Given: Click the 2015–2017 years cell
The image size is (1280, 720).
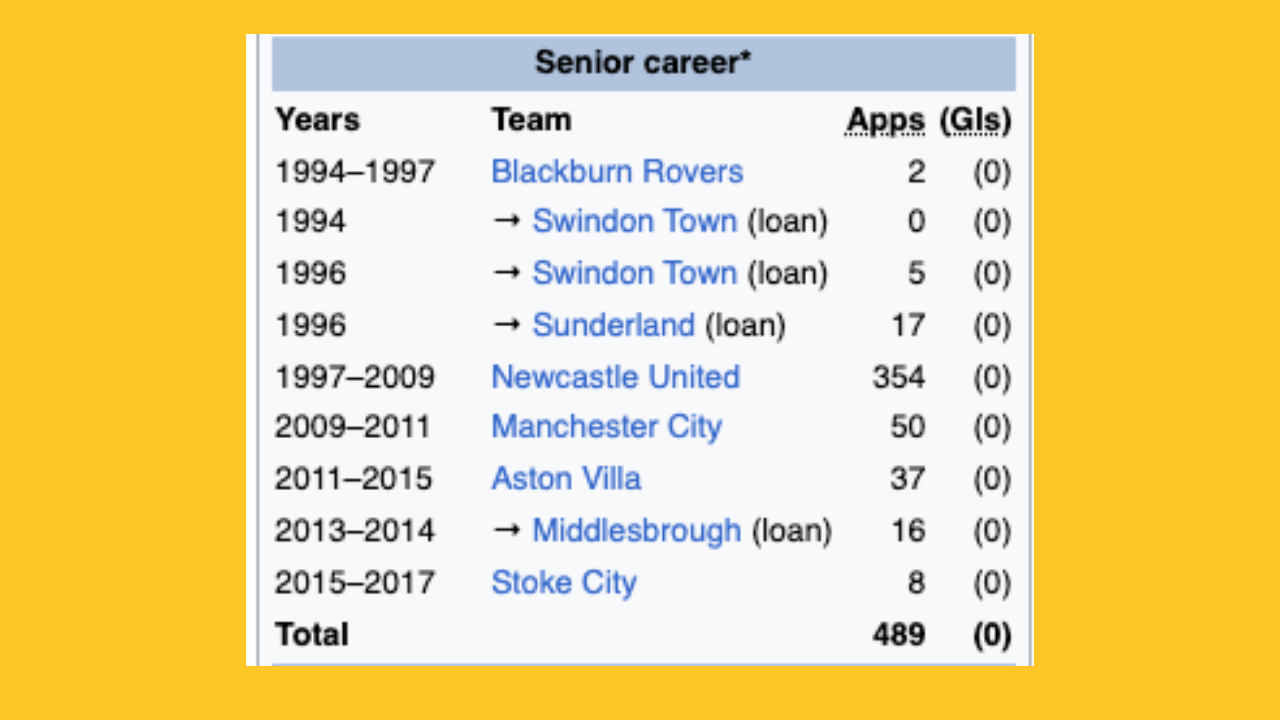Looking at the screenshot, I should (x=355, y=582).
